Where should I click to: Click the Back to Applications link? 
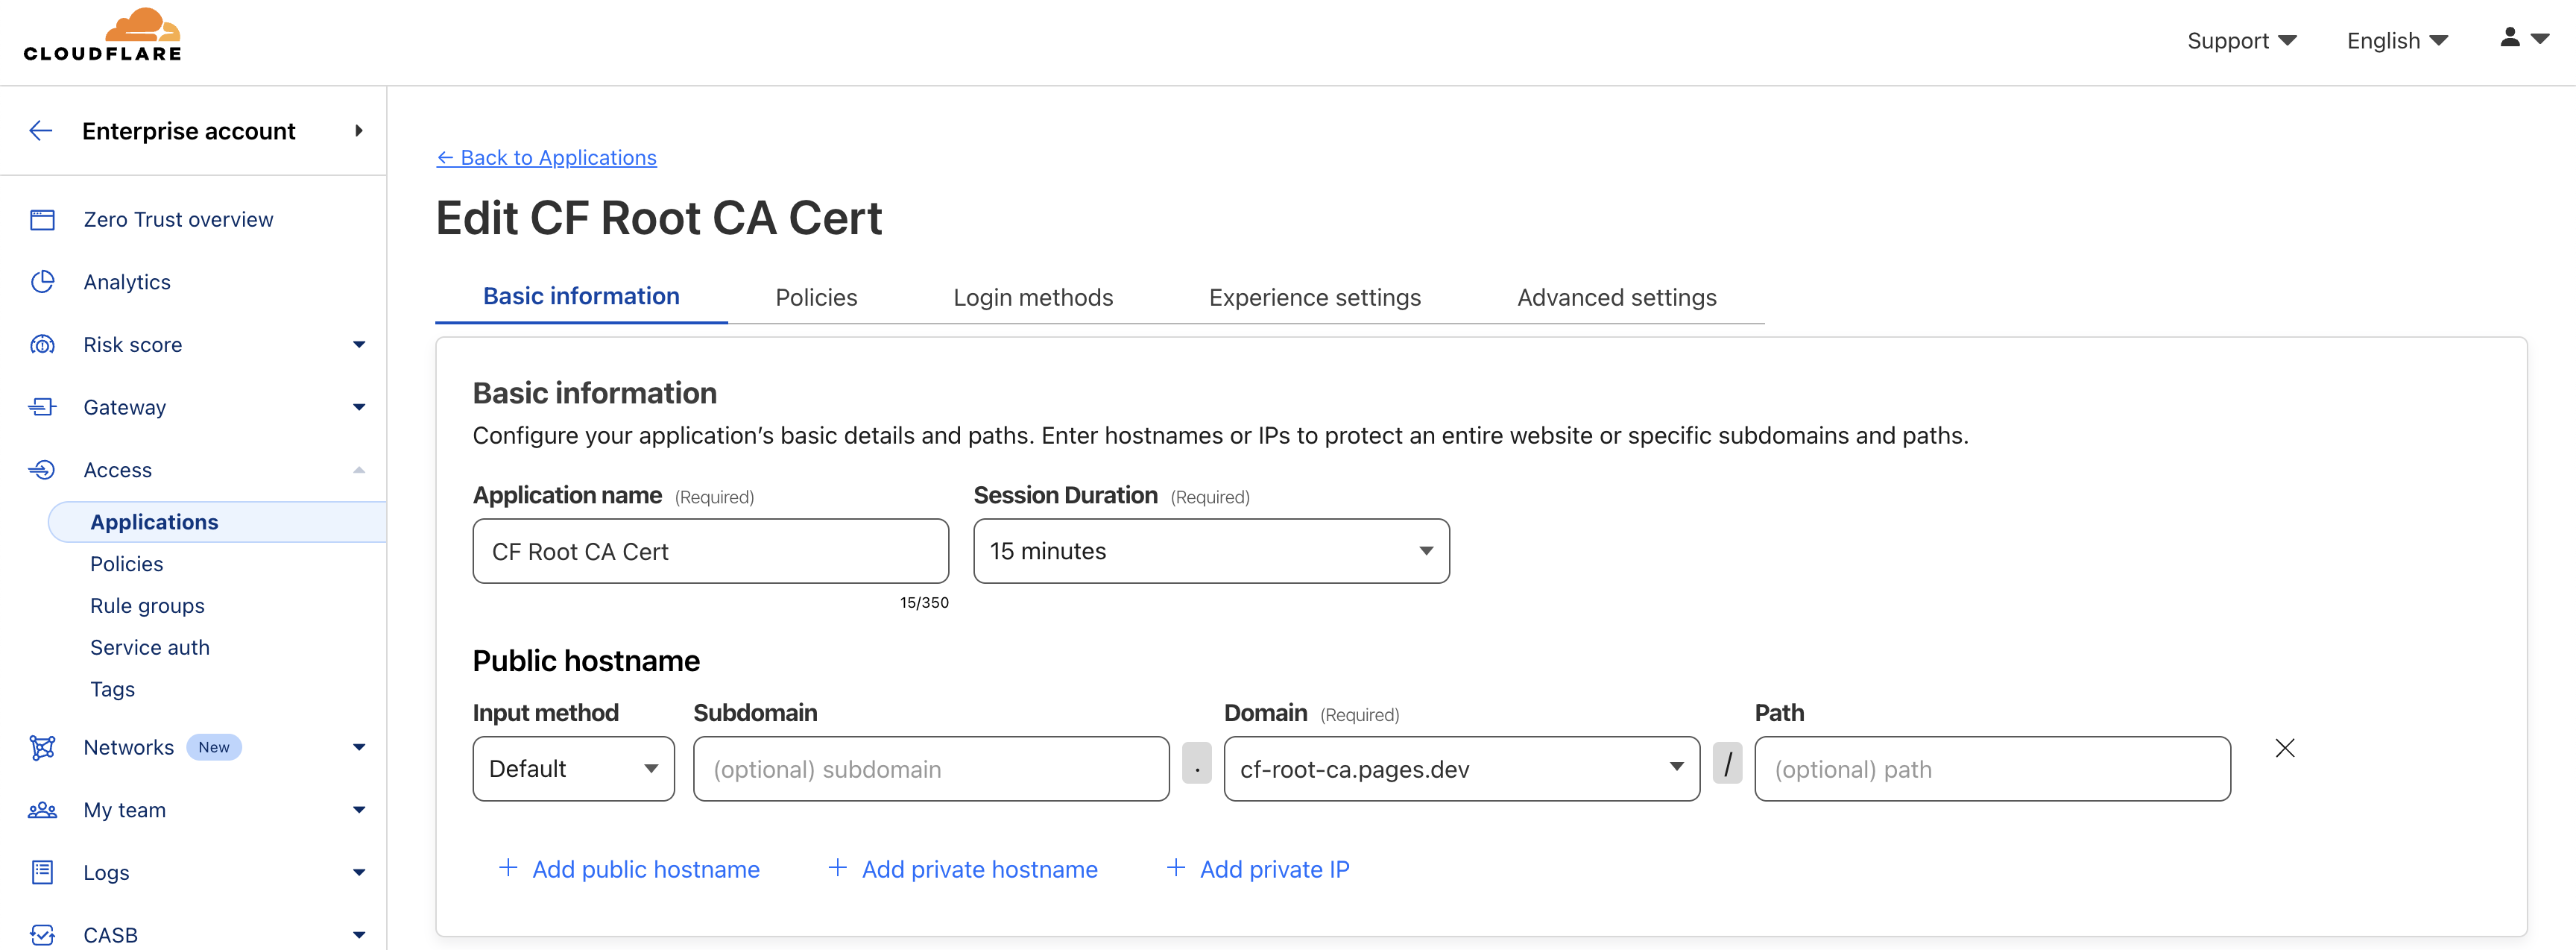pyautogui.click(x=547, y=158)
